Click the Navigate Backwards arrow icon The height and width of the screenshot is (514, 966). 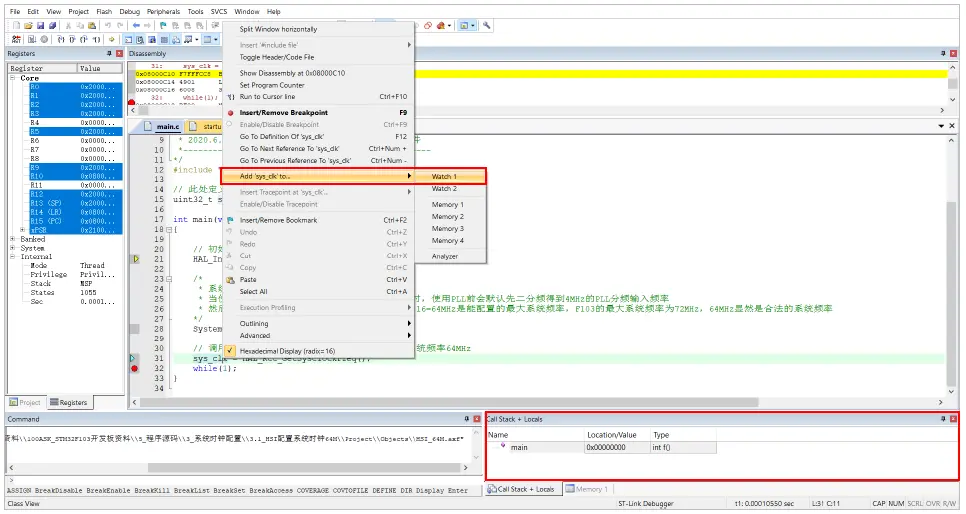pyautogui.click(x=136, y=25)
